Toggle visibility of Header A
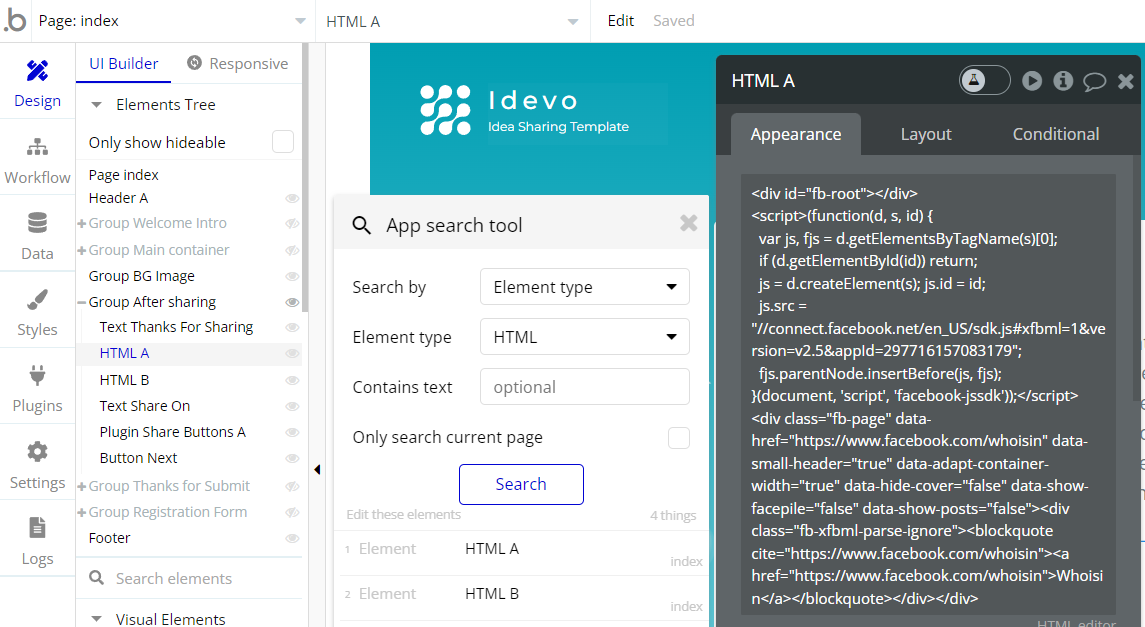The height and width of the screenshot is (627, 1145). tap(292, 199)
